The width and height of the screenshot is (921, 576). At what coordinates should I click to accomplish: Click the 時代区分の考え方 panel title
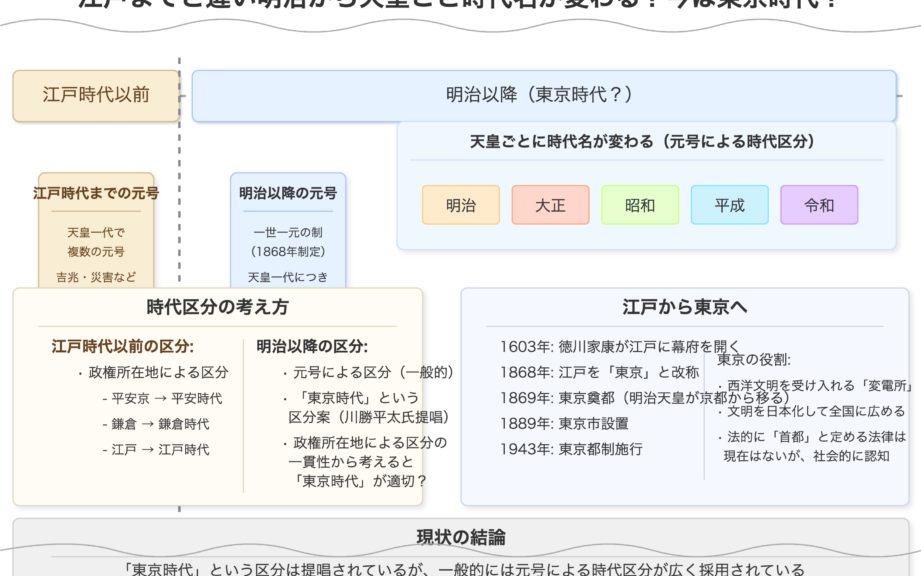217,307
